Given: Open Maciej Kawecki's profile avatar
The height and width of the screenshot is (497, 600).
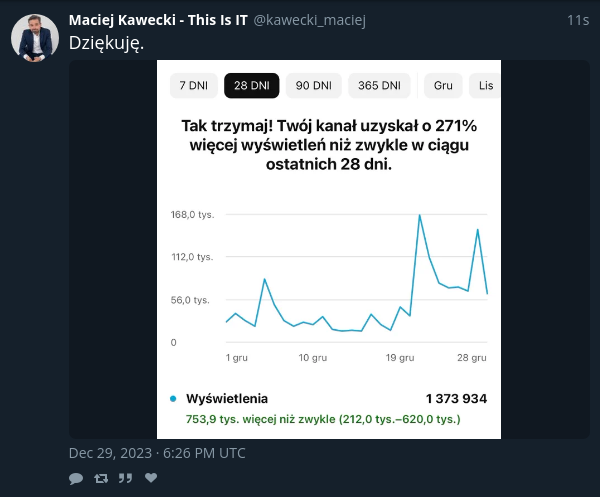Looking at the screenshot, I should (35, 38).
